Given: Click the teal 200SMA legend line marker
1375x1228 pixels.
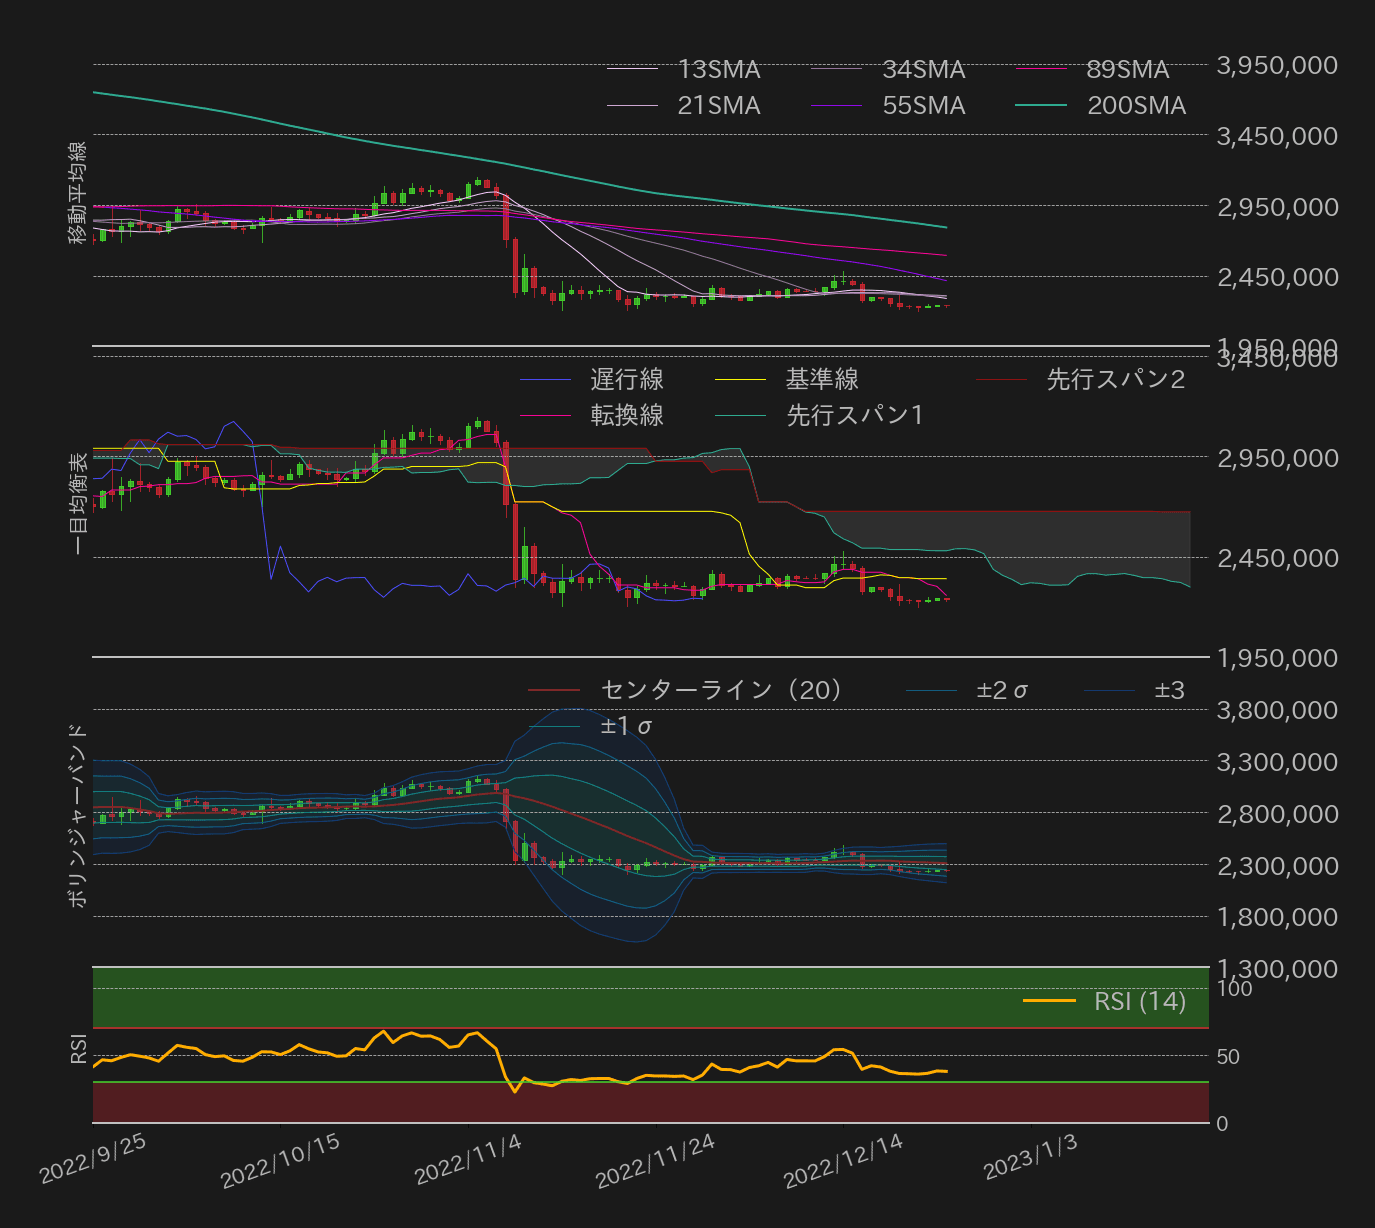Looking at the screenshot, I should click(x=1040, y=105).
